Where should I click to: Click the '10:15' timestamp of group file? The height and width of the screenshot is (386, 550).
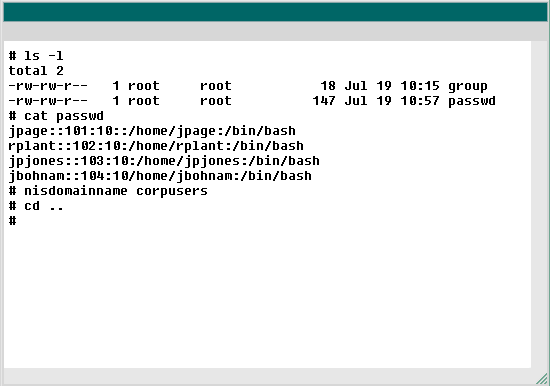coord(420,86)
